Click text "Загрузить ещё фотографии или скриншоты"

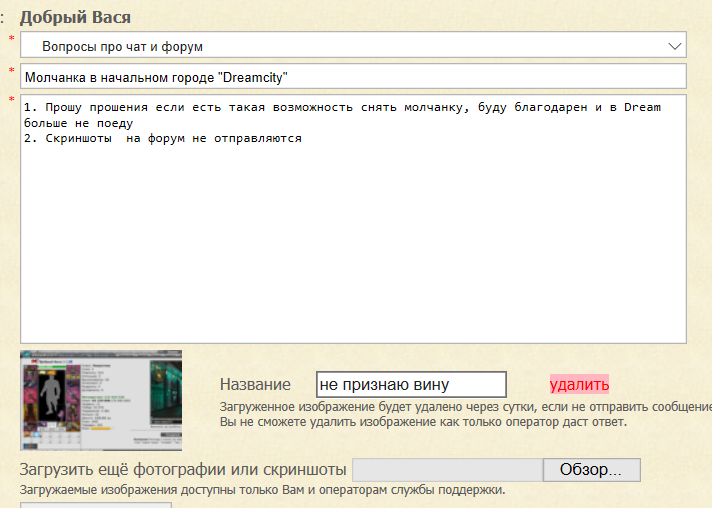click(x=183, y=469)
